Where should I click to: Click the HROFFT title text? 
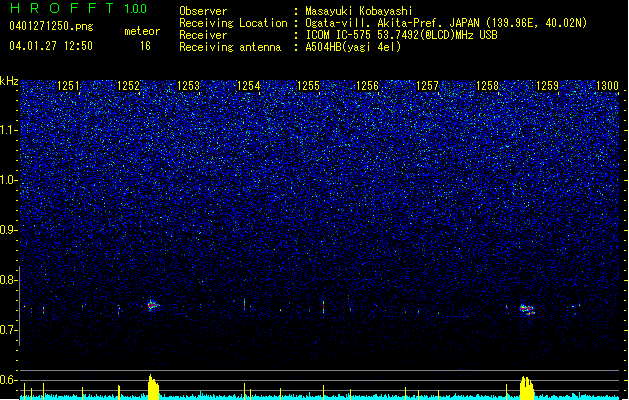(62, 8)
